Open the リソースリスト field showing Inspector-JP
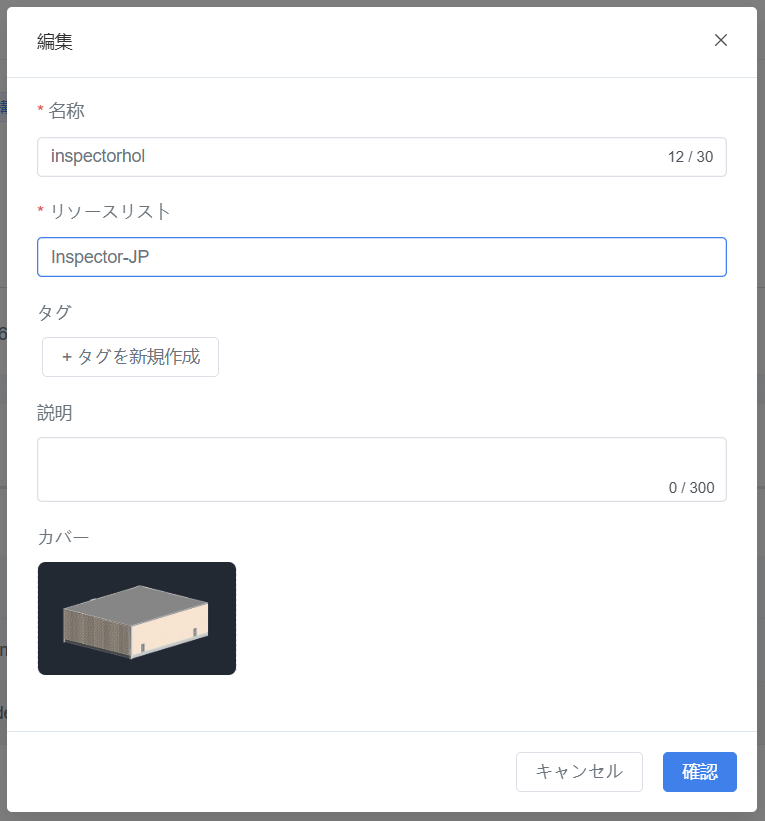This screenshot has width=765, height=821. pos(382,257)
